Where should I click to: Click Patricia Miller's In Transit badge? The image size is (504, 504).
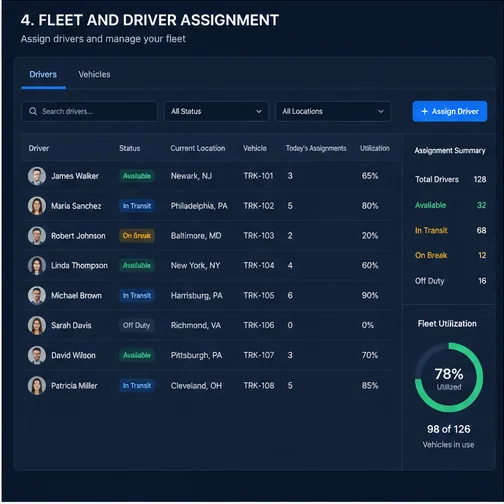click(x=137, y=386)
